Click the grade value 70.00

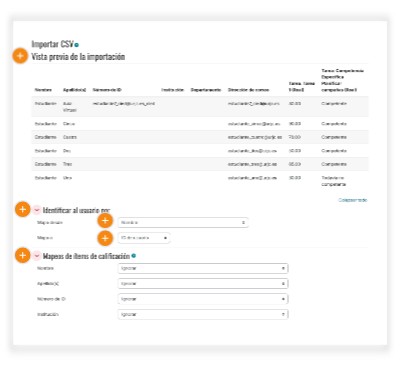tap(295, 137)
